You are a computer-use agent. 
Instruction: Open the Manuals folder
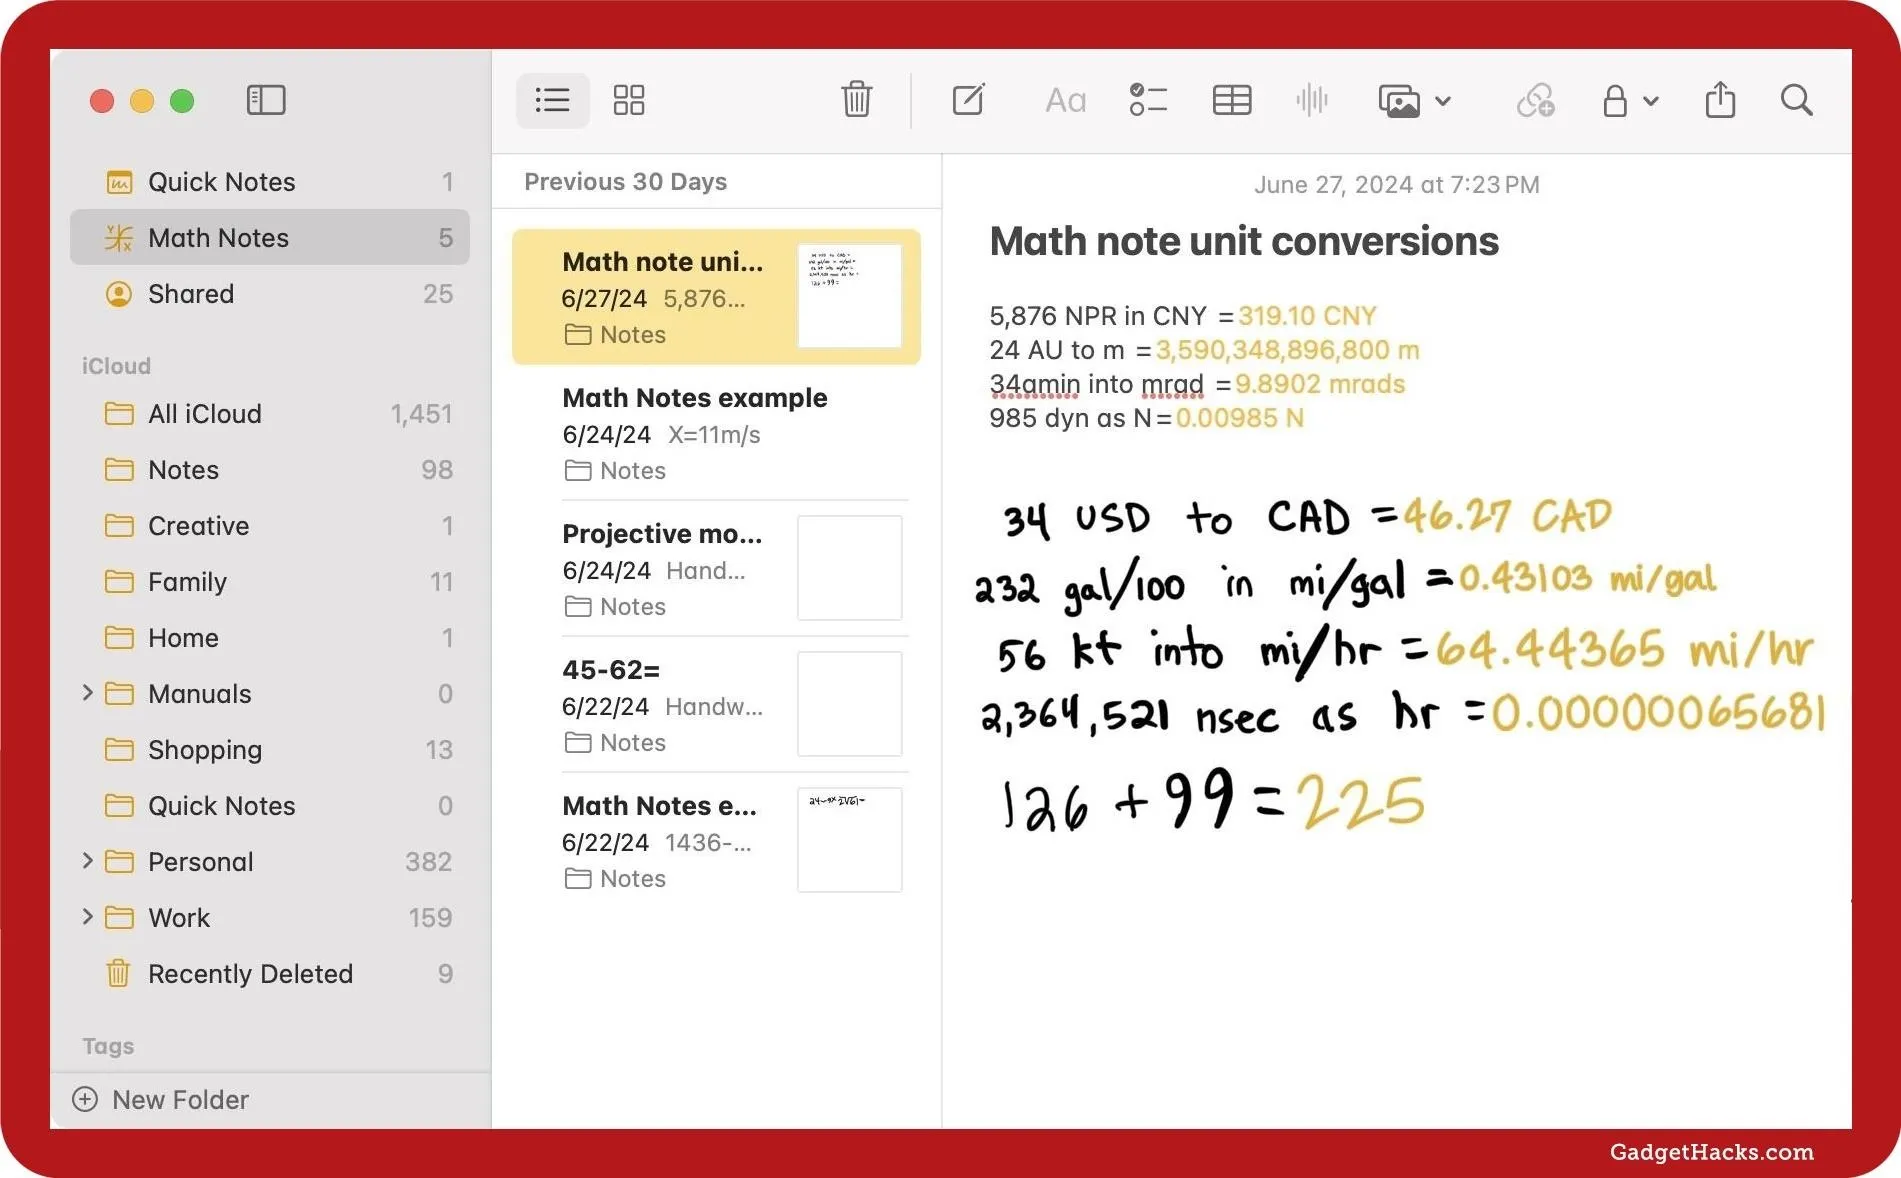point(270,694)
